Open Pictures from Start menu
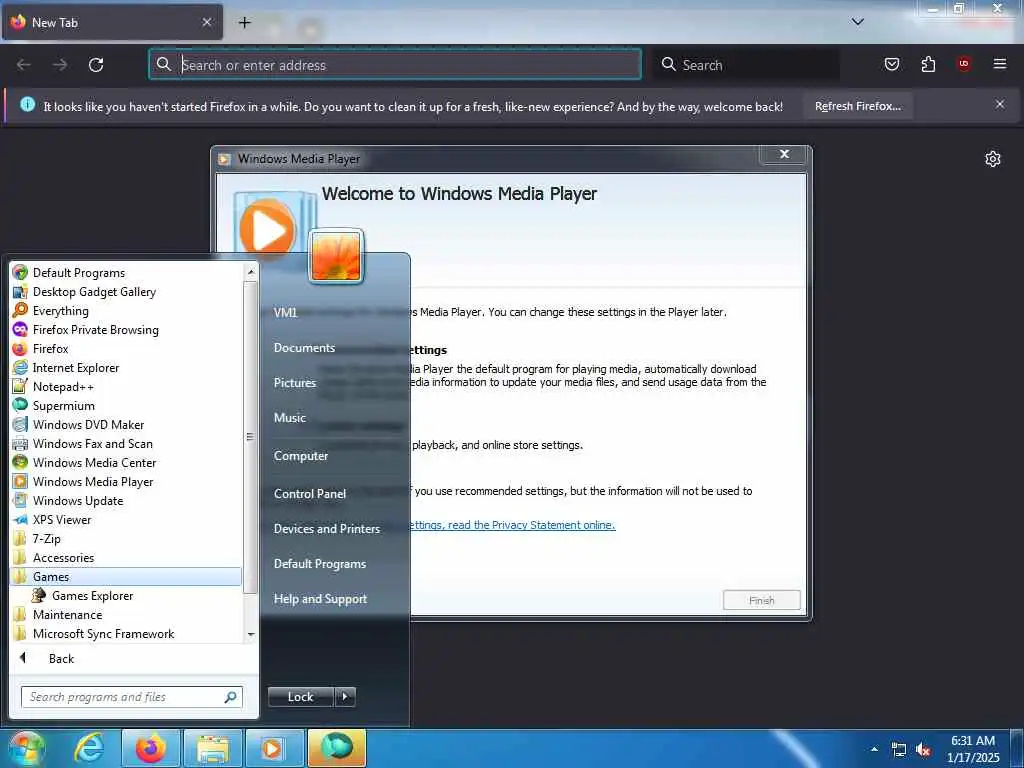Screen dimensions: 1024x768 (295, 383)
